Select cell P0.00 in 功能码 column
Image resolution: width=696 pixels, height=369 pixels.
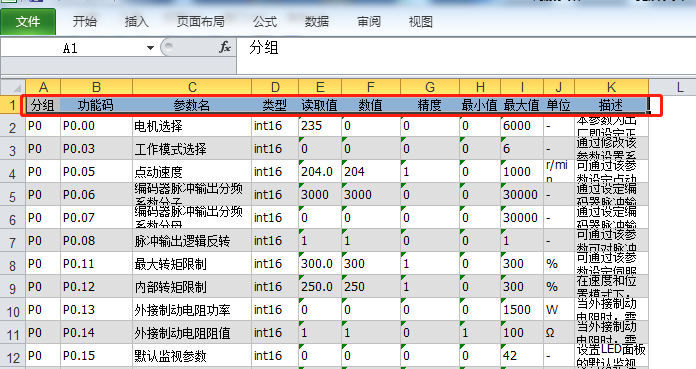point(96,127)
